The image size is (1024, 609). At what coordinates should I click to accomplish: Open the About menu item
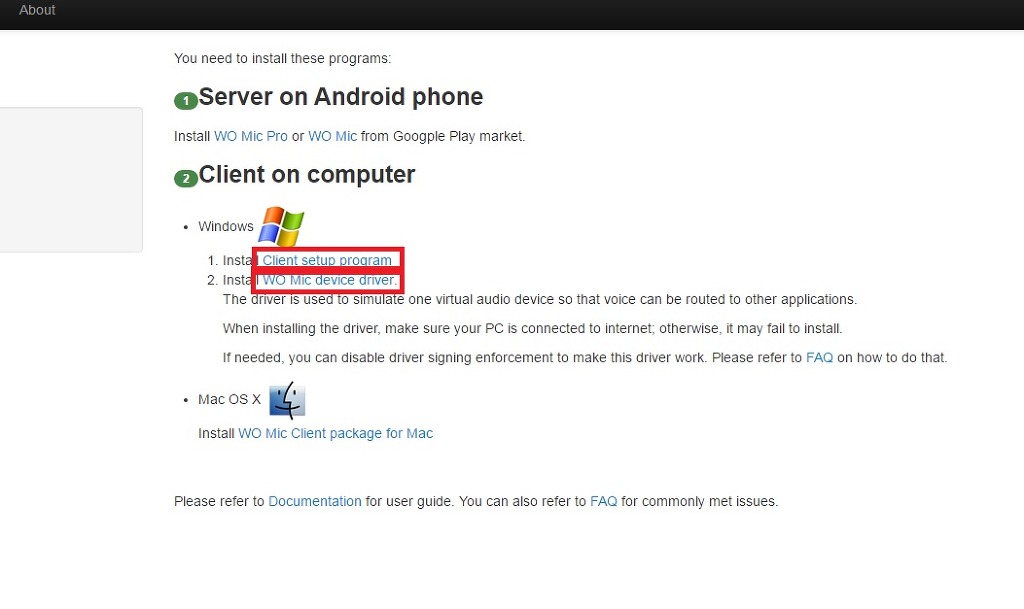pos(37,10)
